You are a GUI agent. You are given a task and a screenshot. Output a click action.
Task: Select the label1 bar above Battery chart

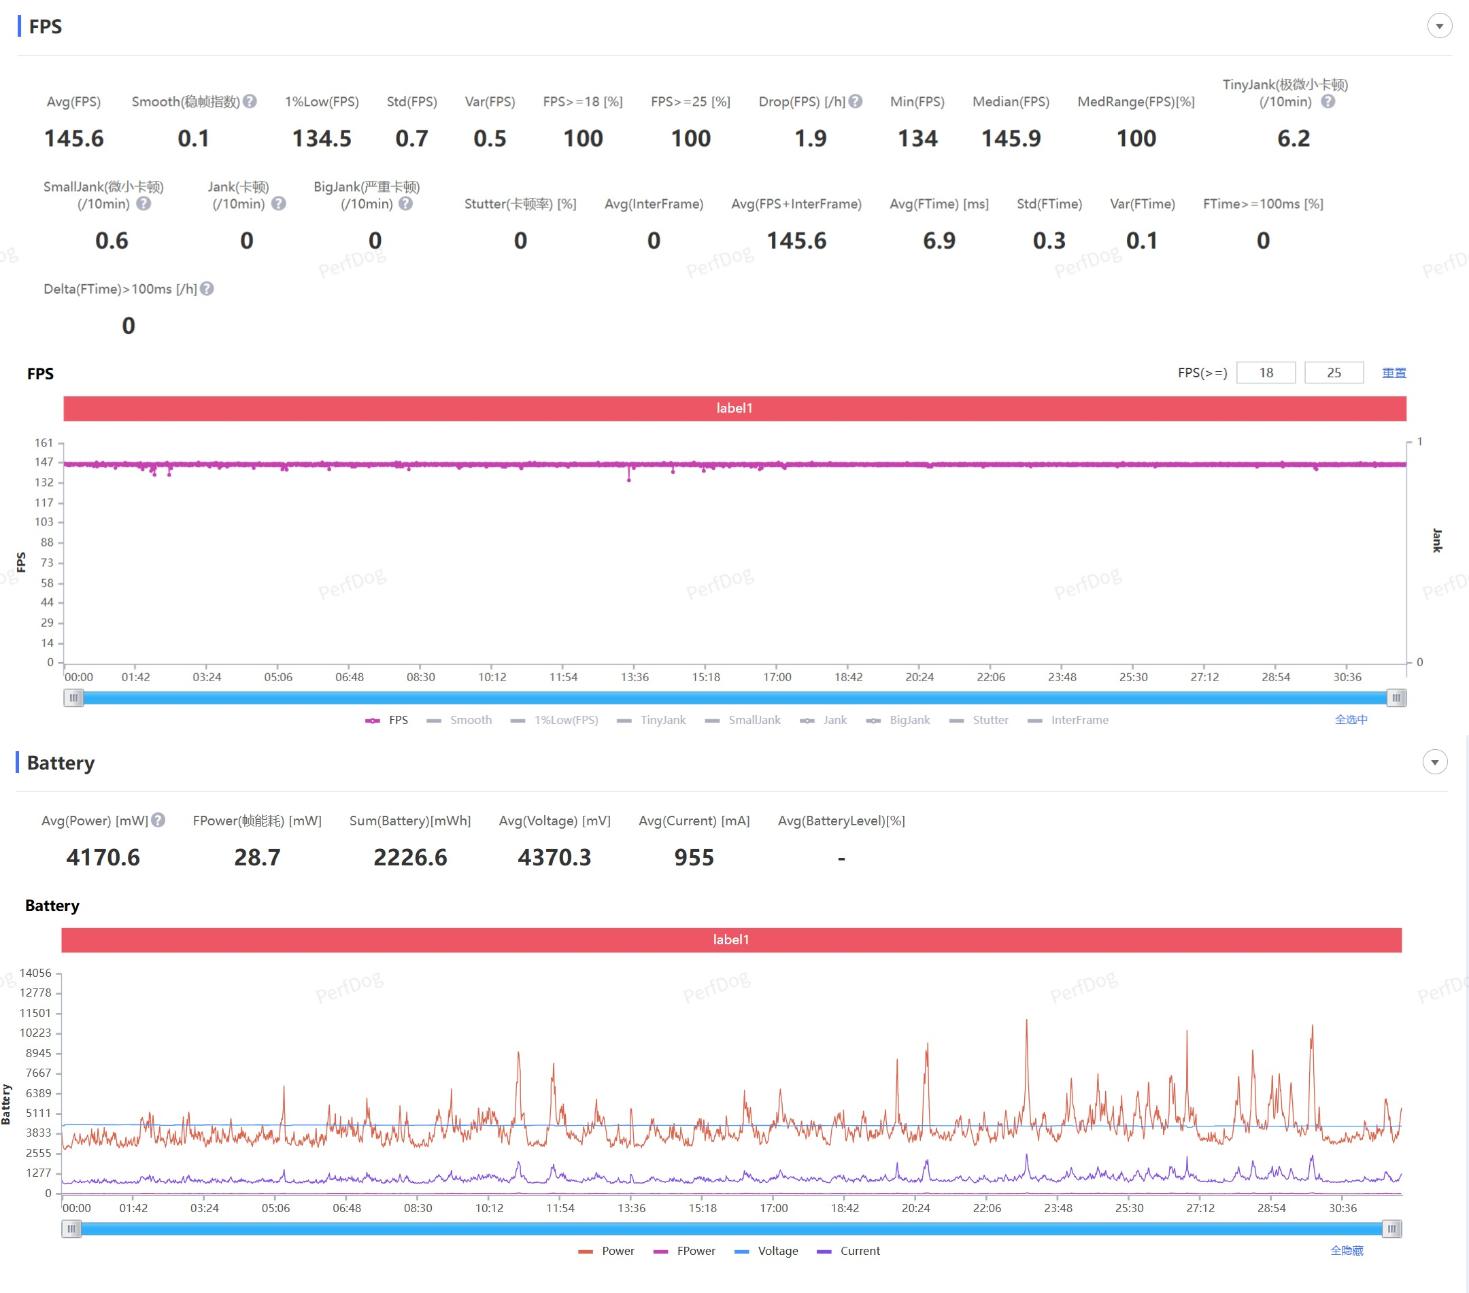(x=731, y=939)
